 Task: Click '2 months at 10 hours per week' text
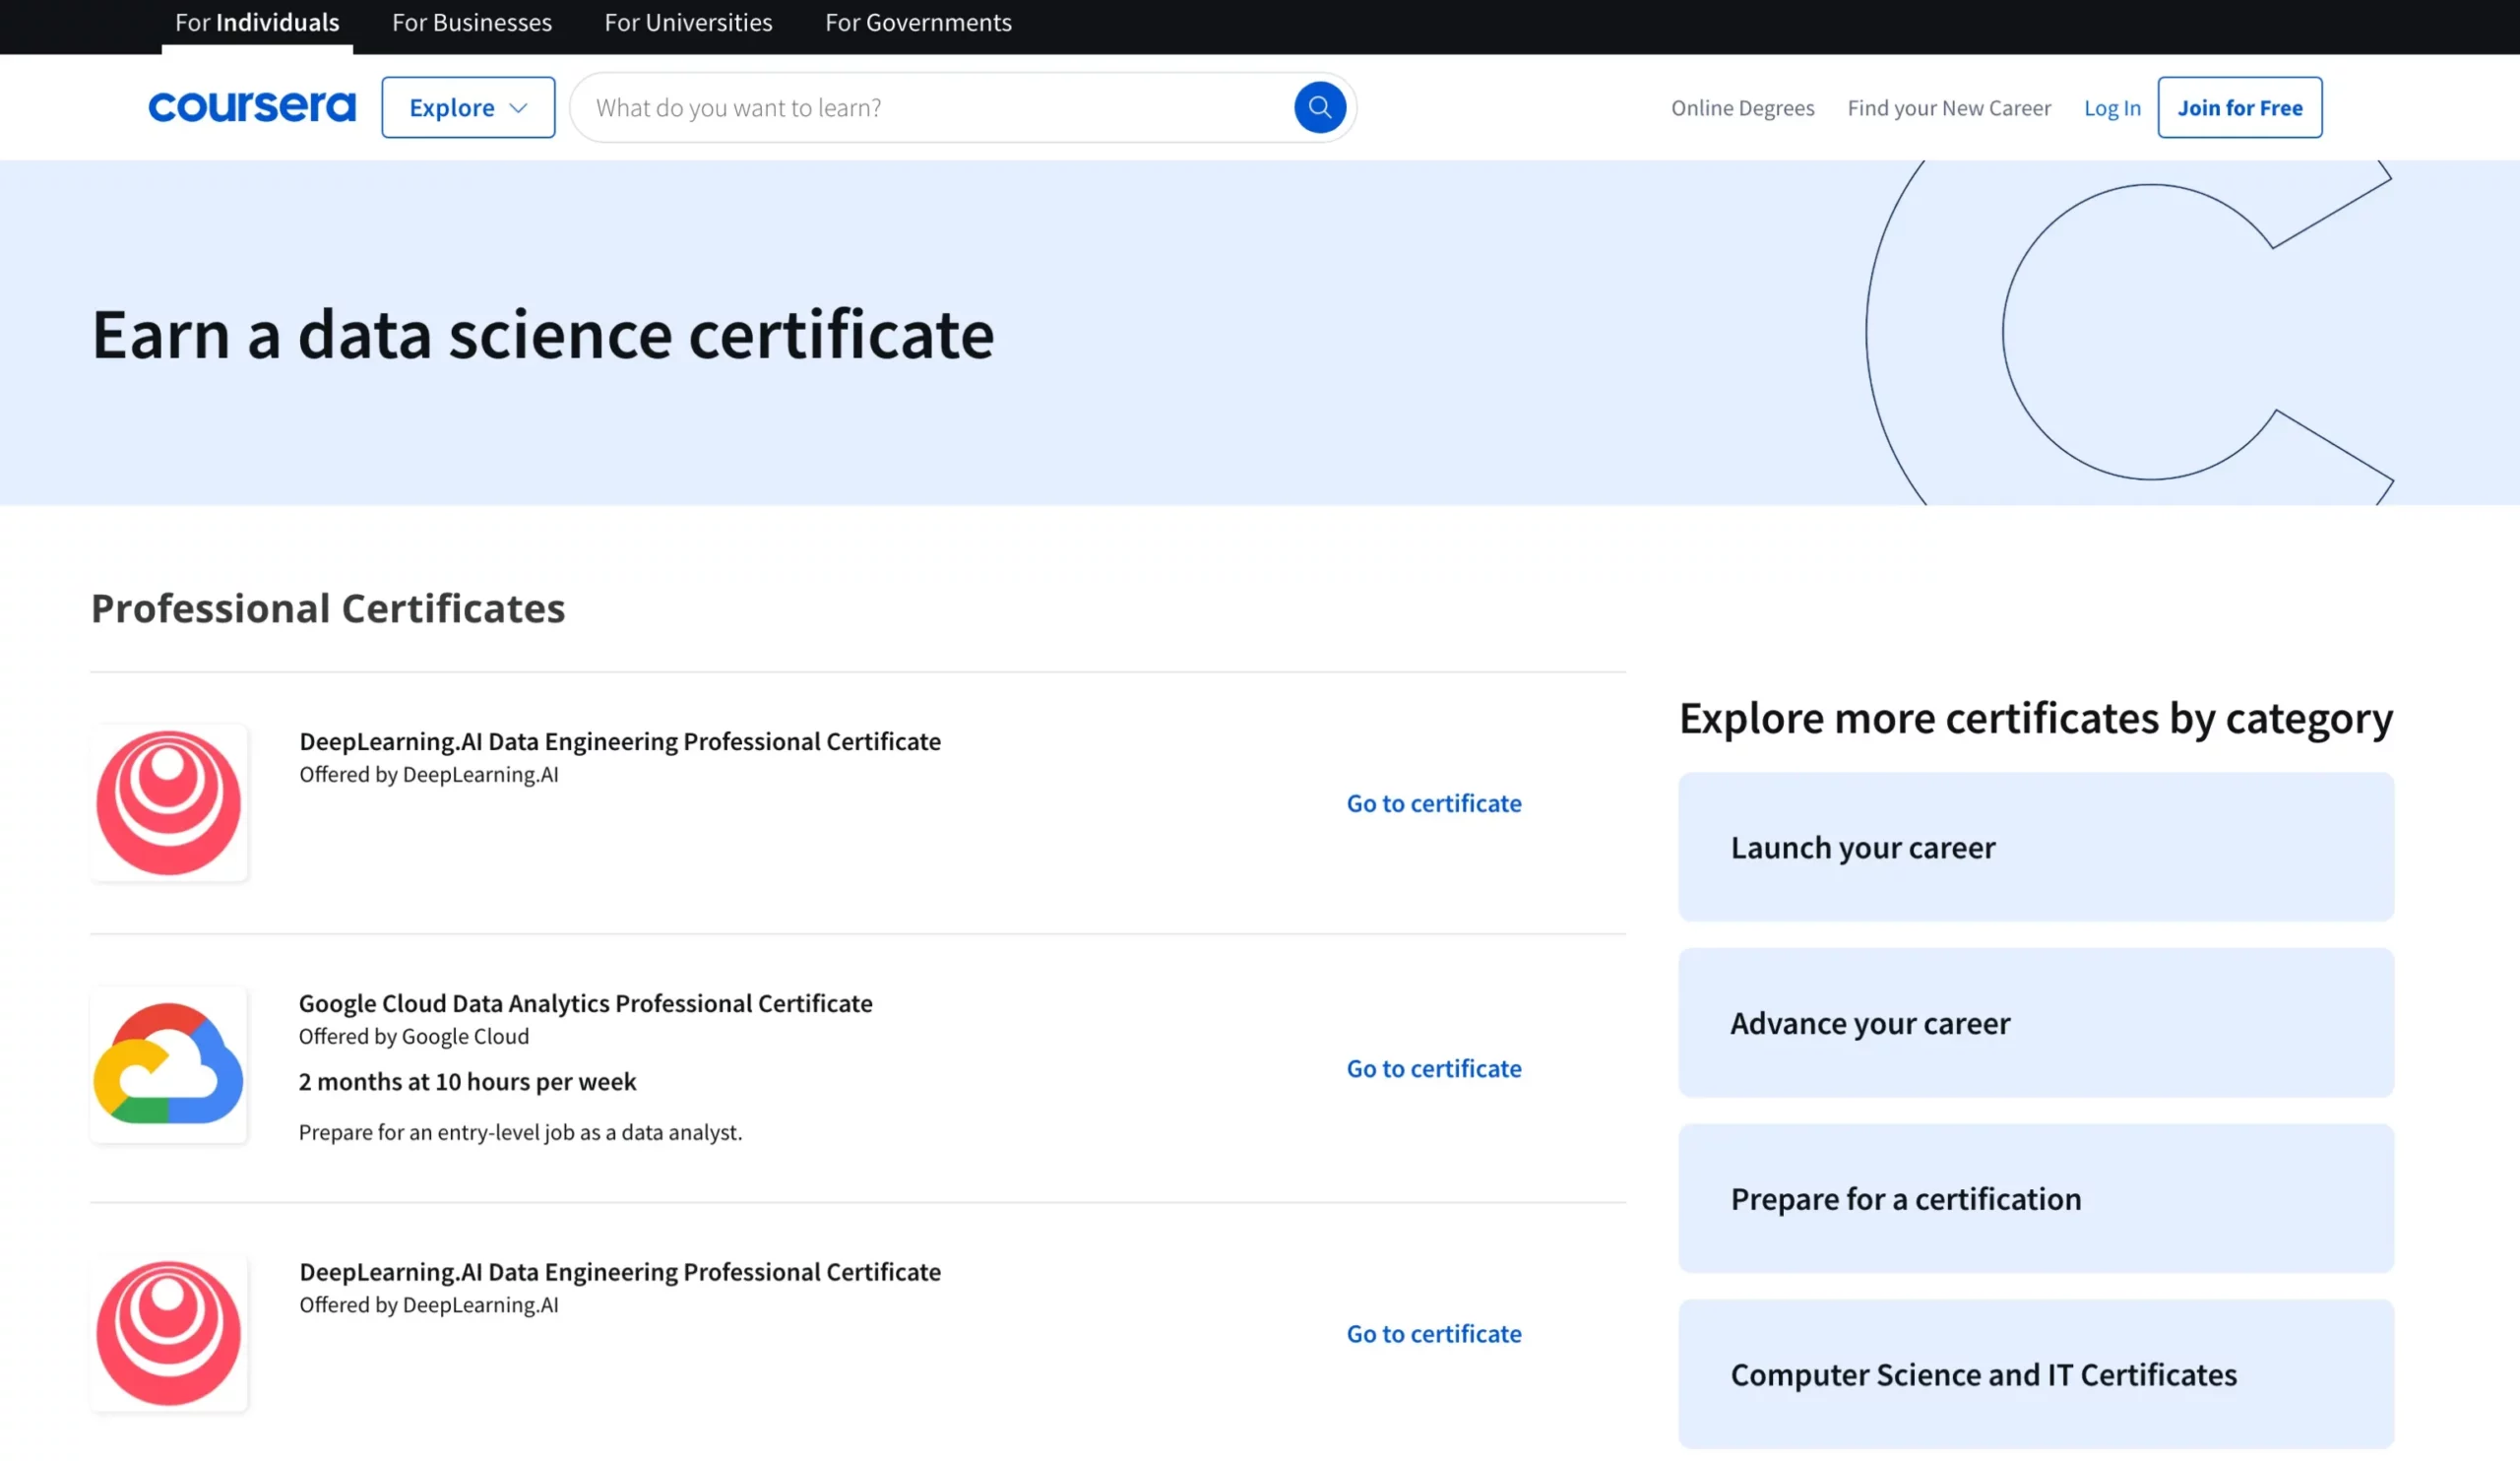tap(467, 1081)
